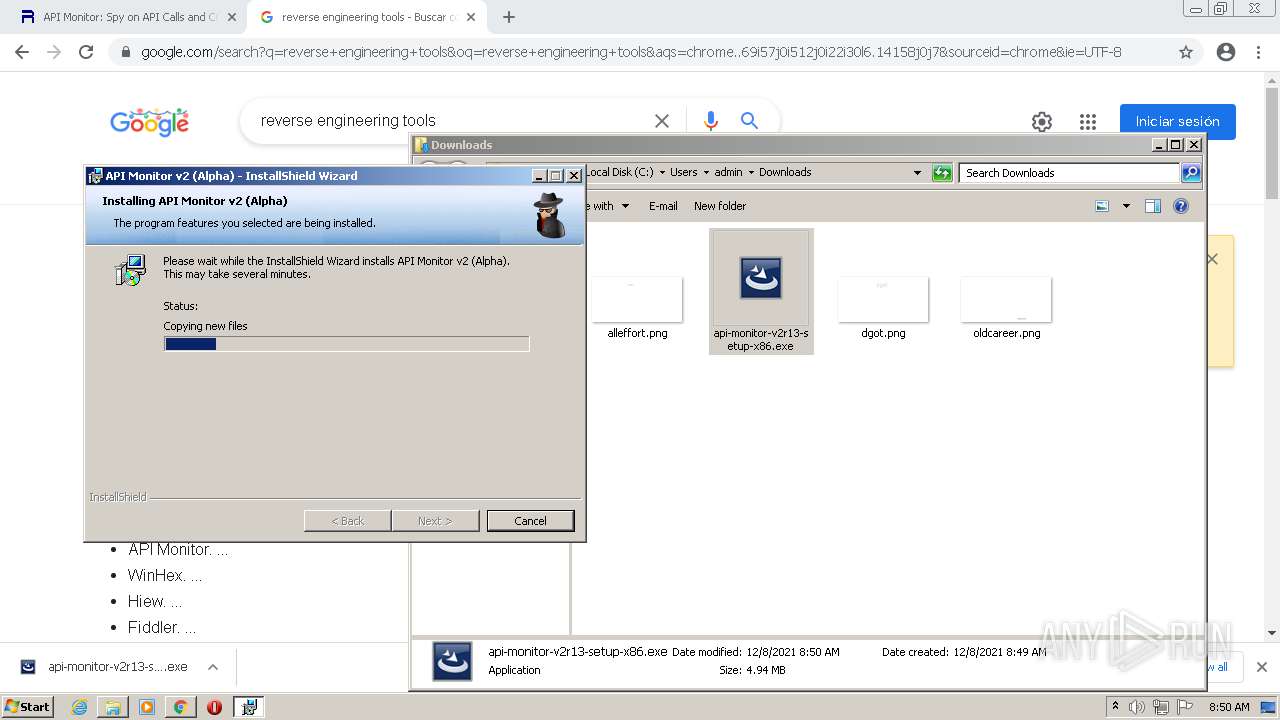Go back in Chrome

pyautogui.click(x=22, y=52)
